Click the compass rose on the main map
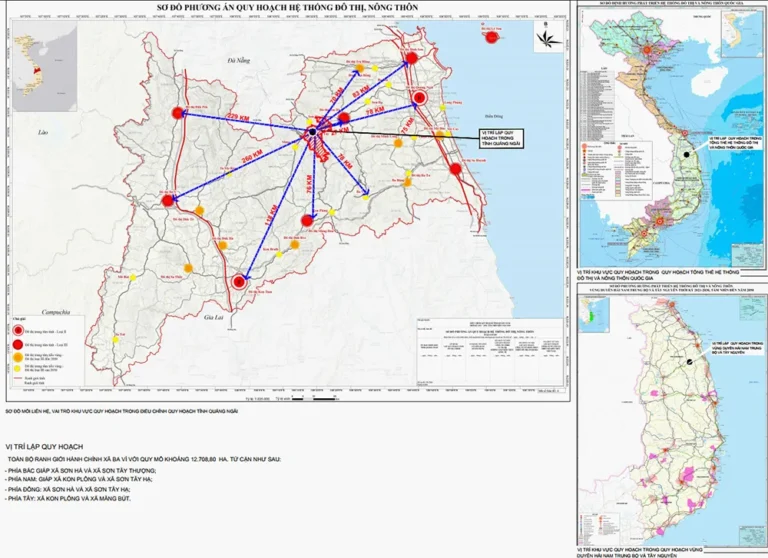Screen dimensions: 768x558 pyautogui.click(x=548, y=37)
